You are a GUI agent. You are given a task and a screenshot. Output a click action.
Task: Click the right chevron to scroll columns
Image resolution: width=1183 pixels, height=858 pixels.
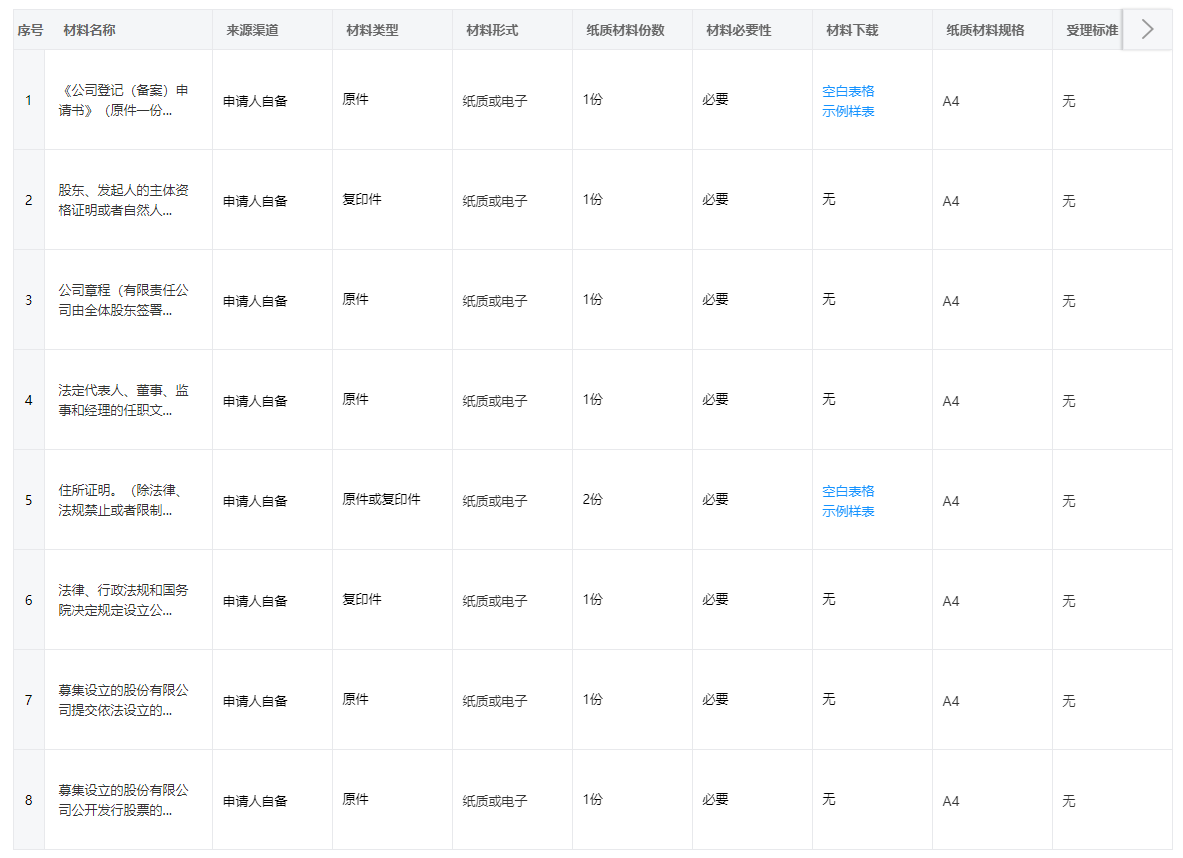(1147, 29)
